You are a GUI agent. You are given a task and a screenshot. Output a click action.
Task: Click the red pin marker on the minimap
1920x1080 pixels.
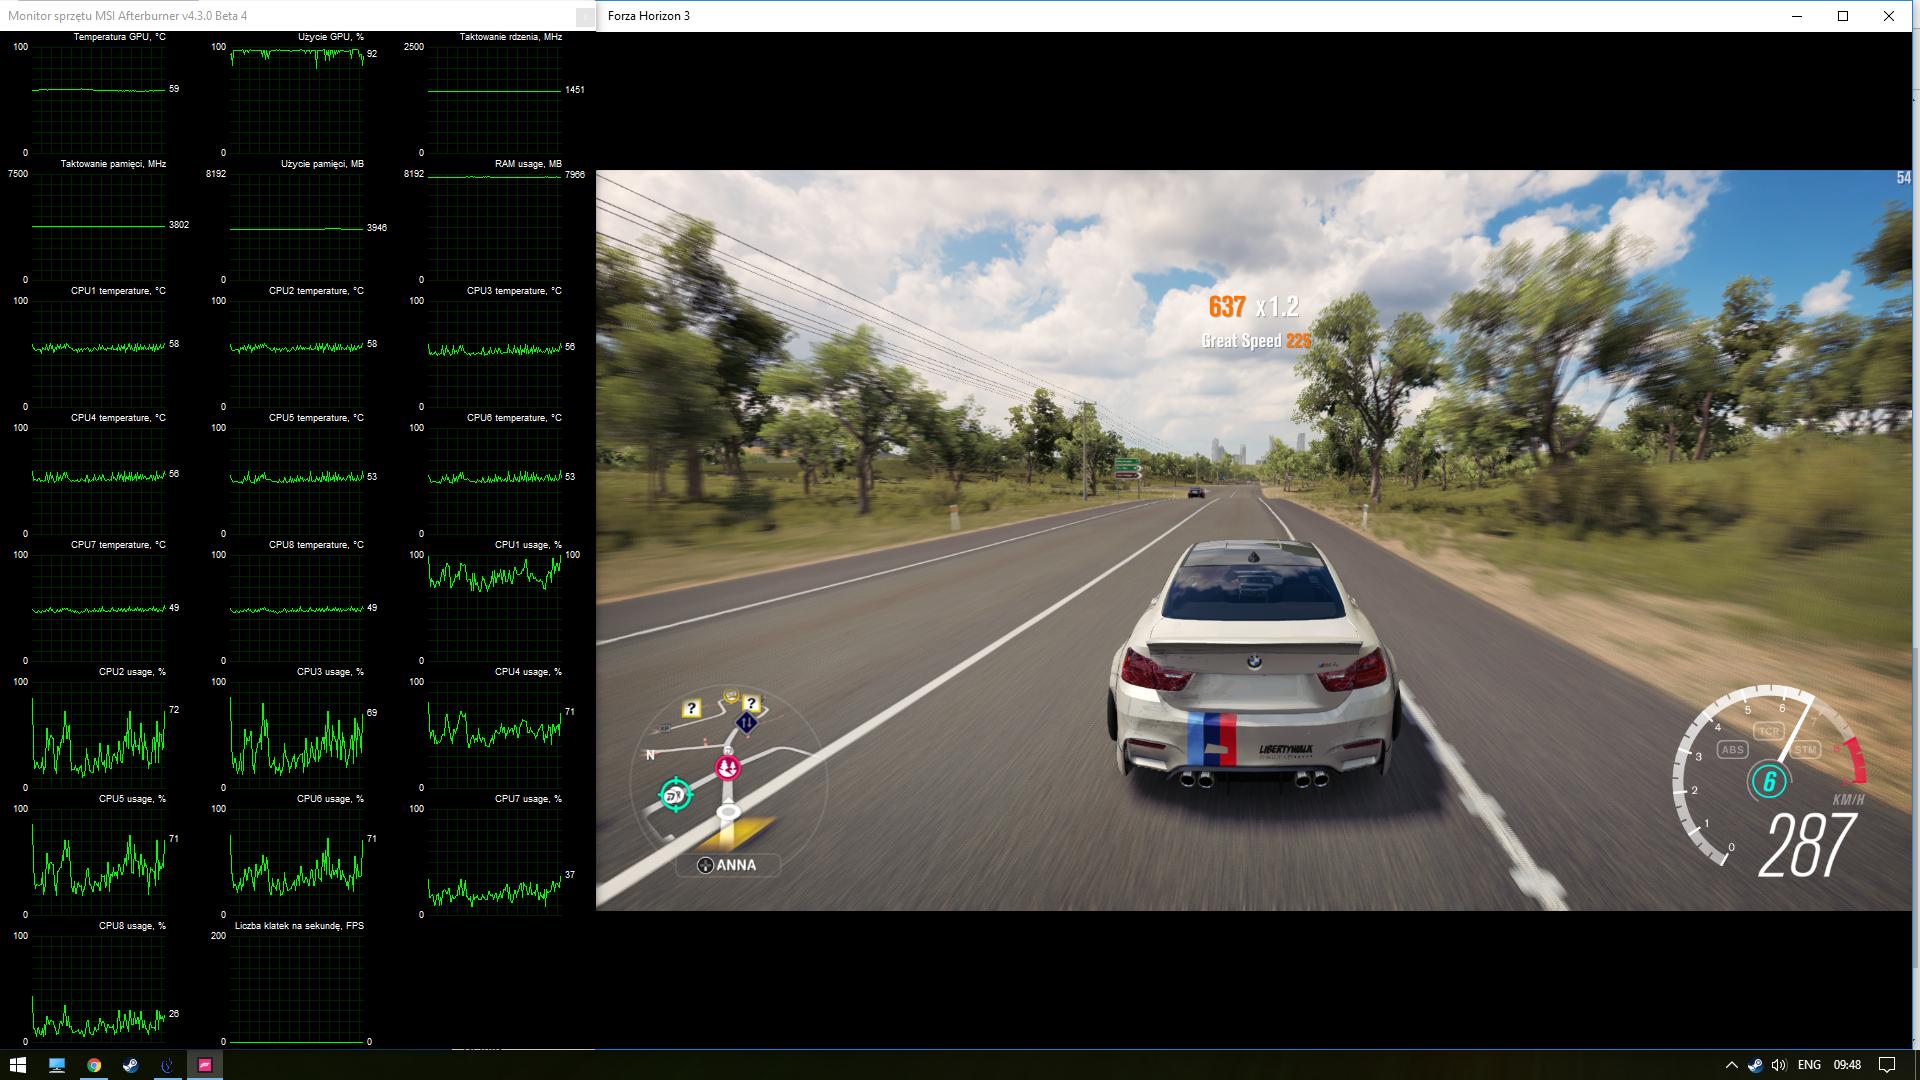click(x=728, y=768)
